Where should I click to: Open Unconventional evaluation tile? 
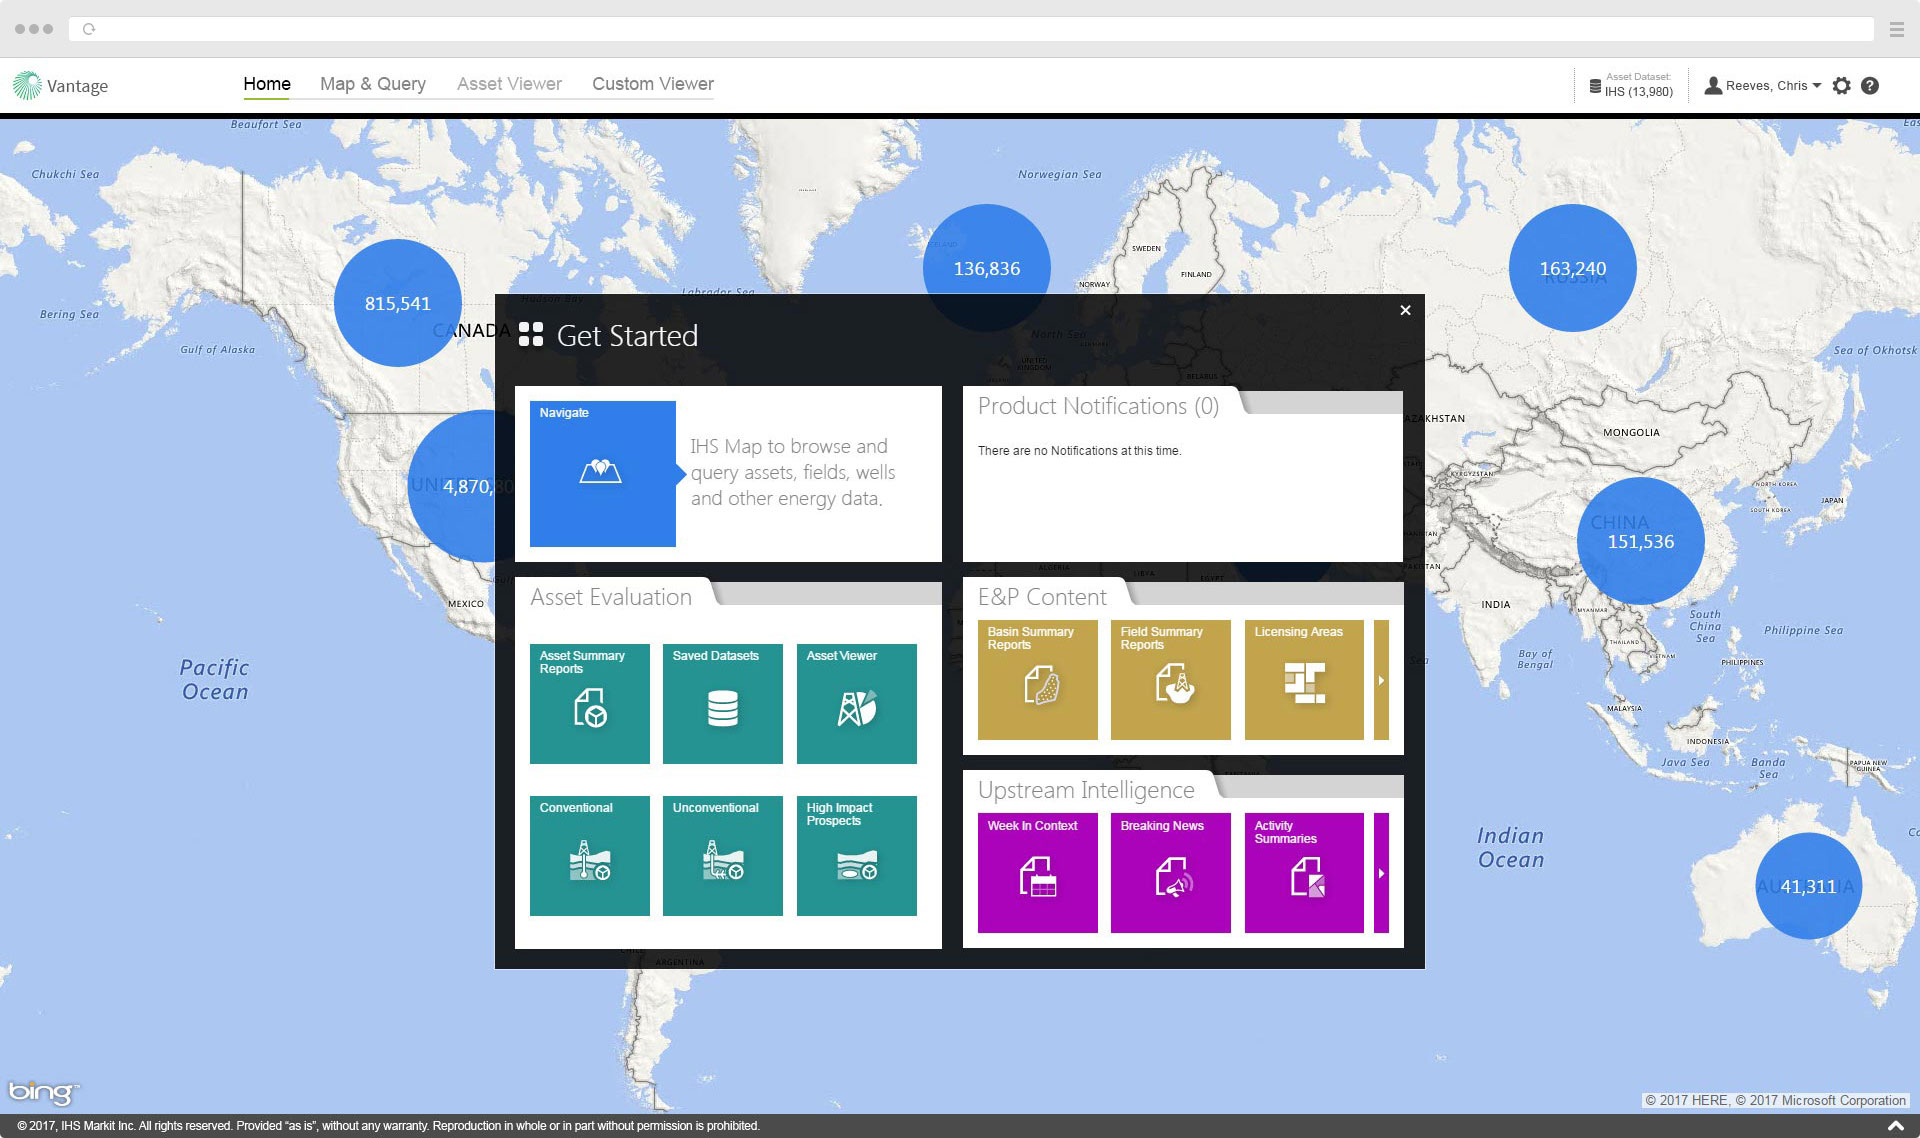[723, 856]
